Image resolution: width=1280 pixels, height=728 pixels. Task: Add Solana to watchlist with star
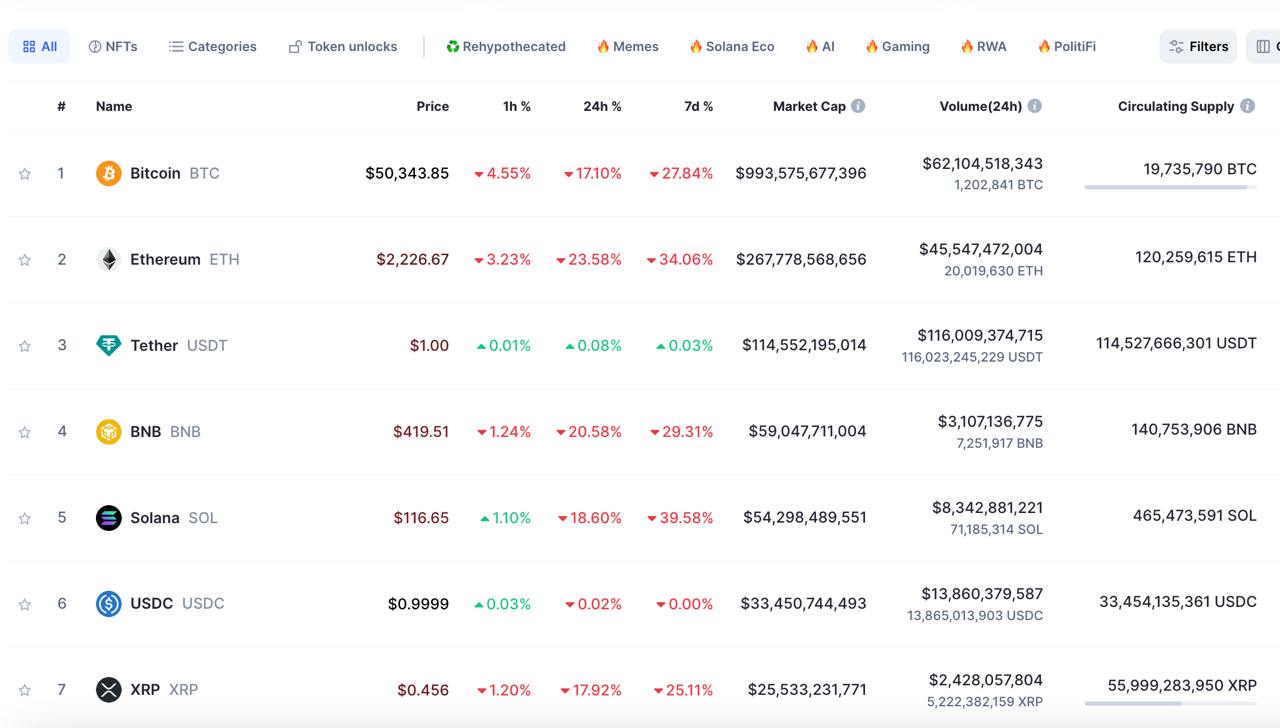point(24,518)
